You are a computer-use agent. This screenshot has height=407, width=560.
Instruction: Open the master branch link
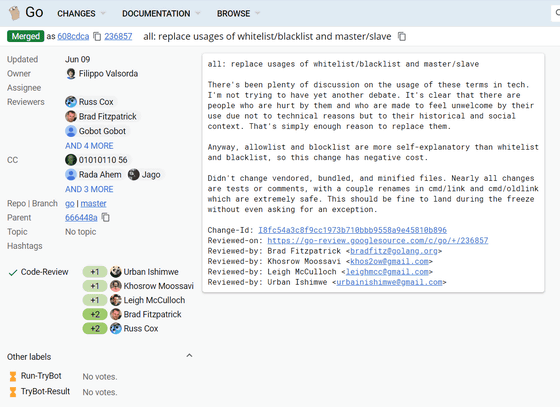(94, 204)
